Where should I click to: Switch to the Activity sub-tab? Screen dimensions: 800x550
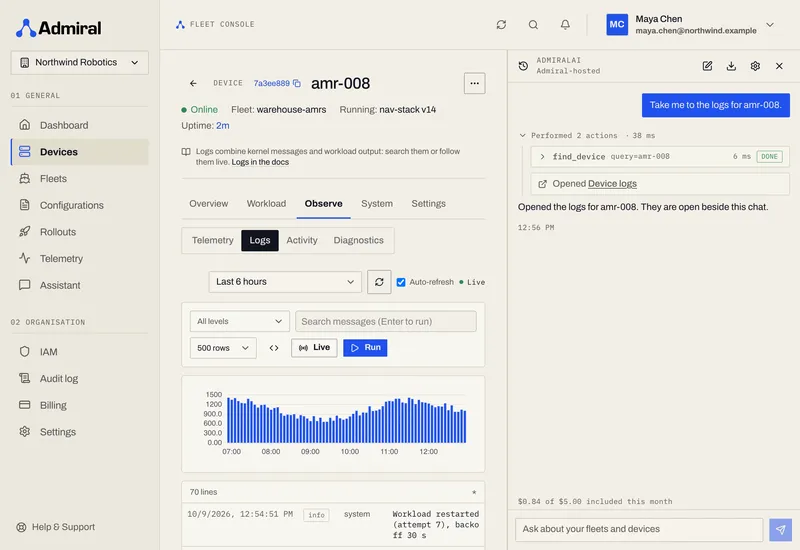tap(302, 240)
